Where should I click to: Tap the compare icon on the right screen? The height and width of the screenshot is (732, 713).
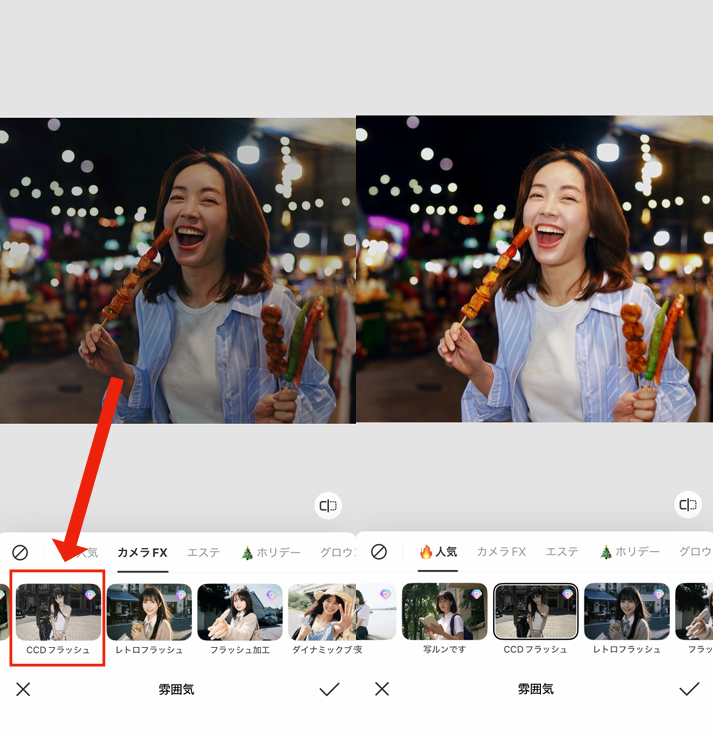tap(687, 505)
